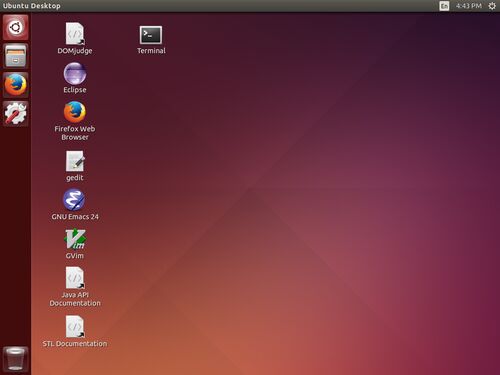Select the "Eclipse" label text
The height and width of the screenshot is (375, 500).
pos(75,90)
